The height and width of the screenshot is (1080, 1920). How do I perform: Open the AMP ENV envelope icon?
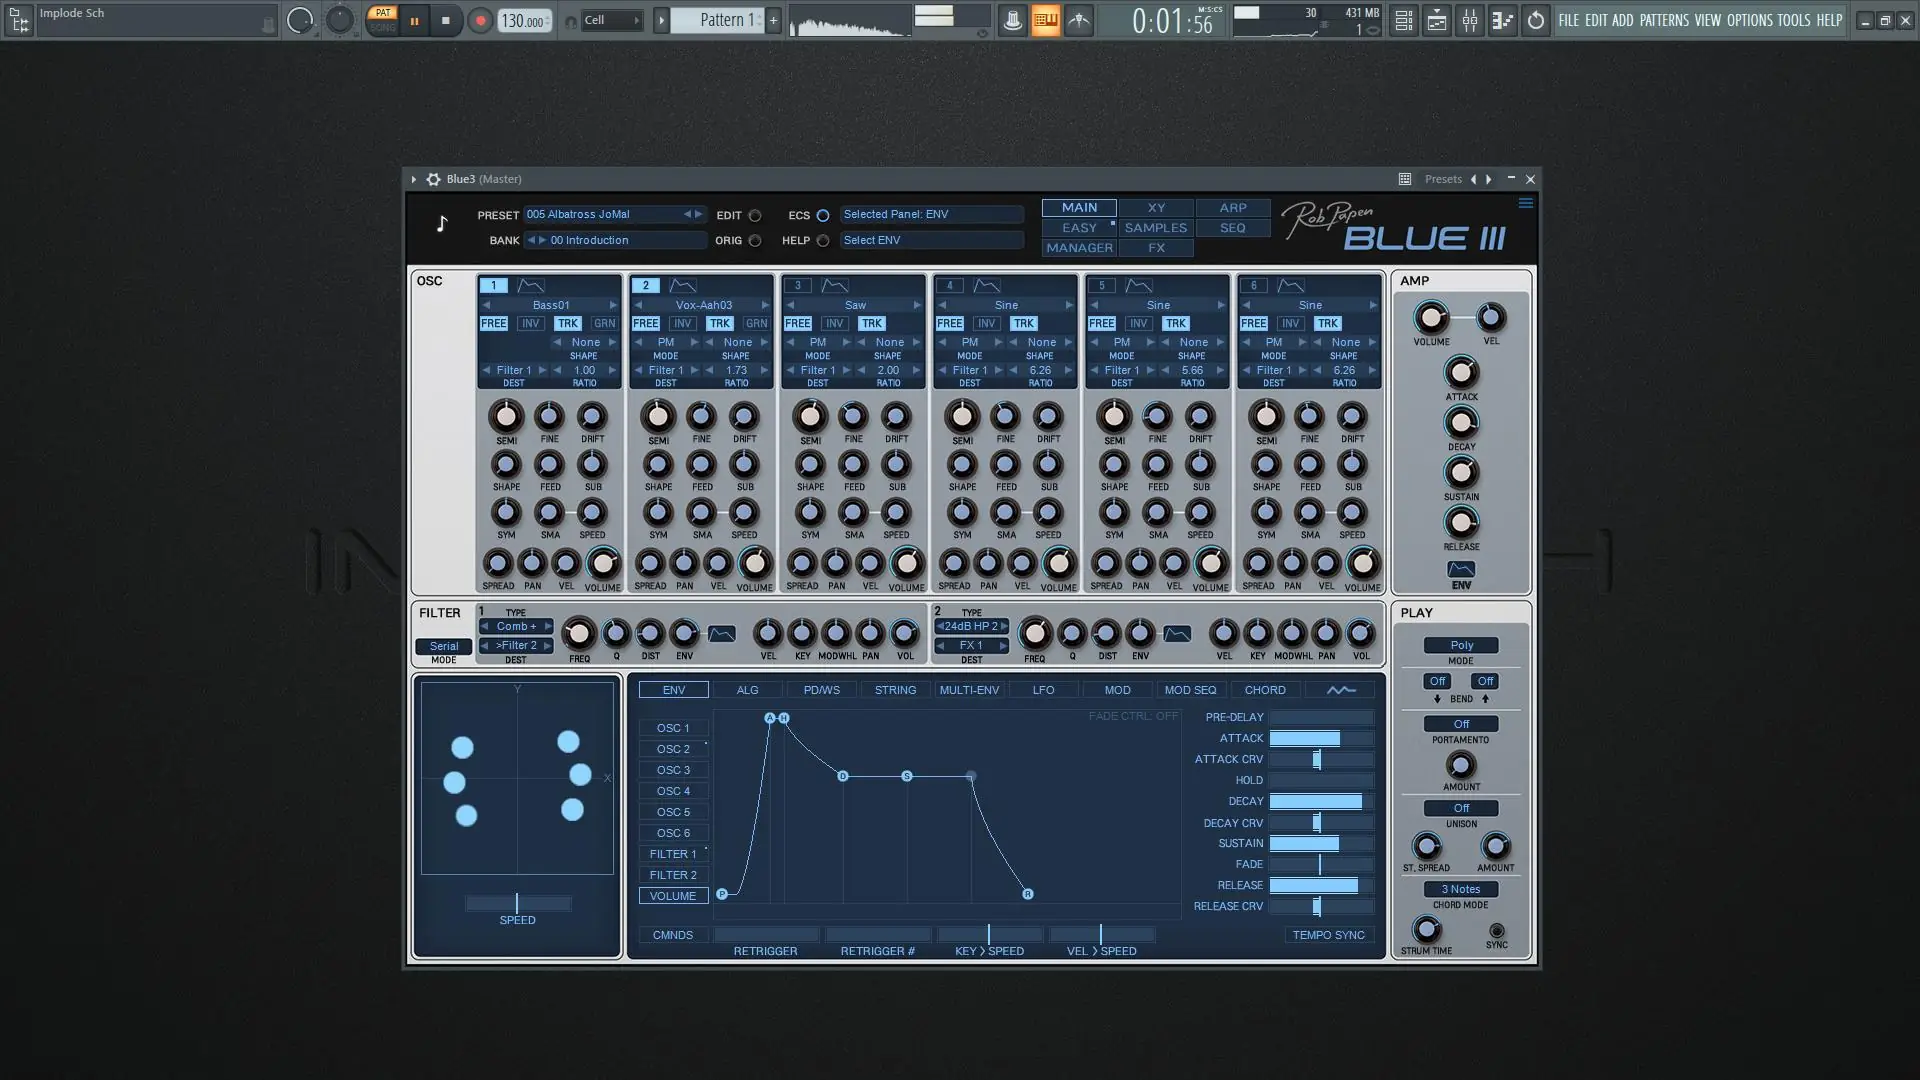click(1460, 569)
